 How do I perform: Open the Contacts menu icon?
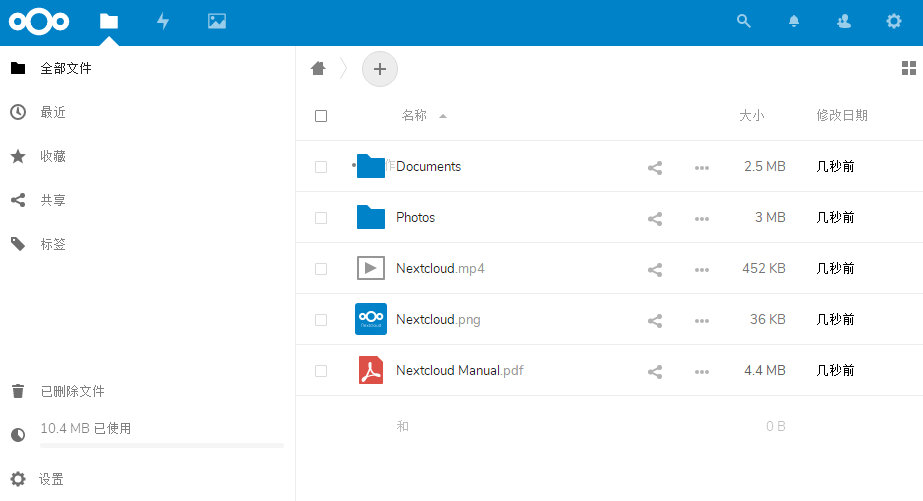pos(844,21)
